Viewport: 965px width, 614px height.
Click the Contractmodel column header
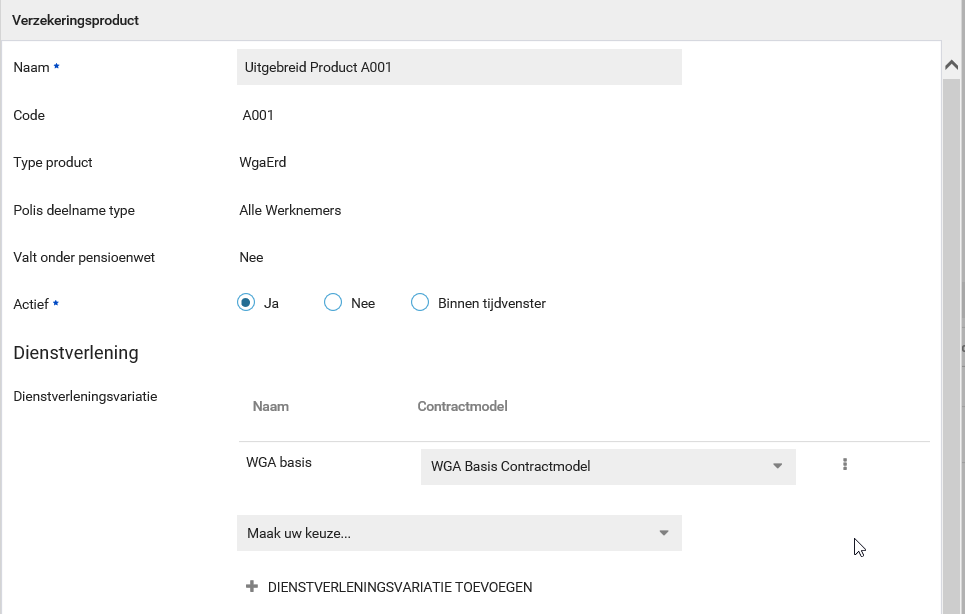pos(462,407)
